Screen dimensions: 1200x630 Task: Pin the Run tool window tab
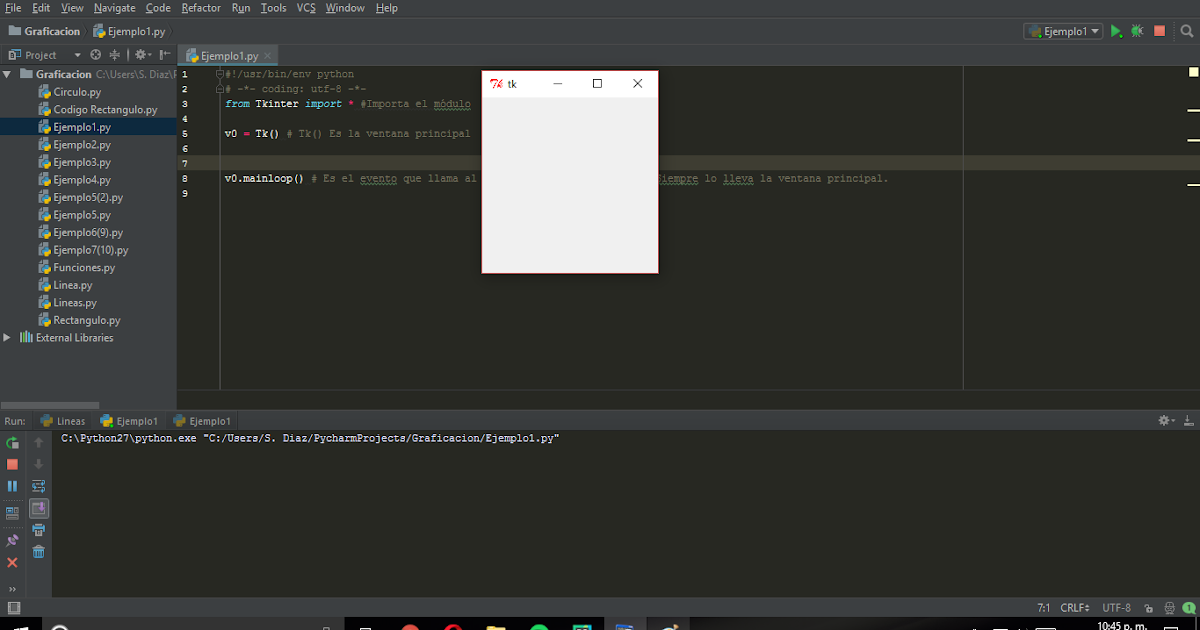tap(12, 540)
